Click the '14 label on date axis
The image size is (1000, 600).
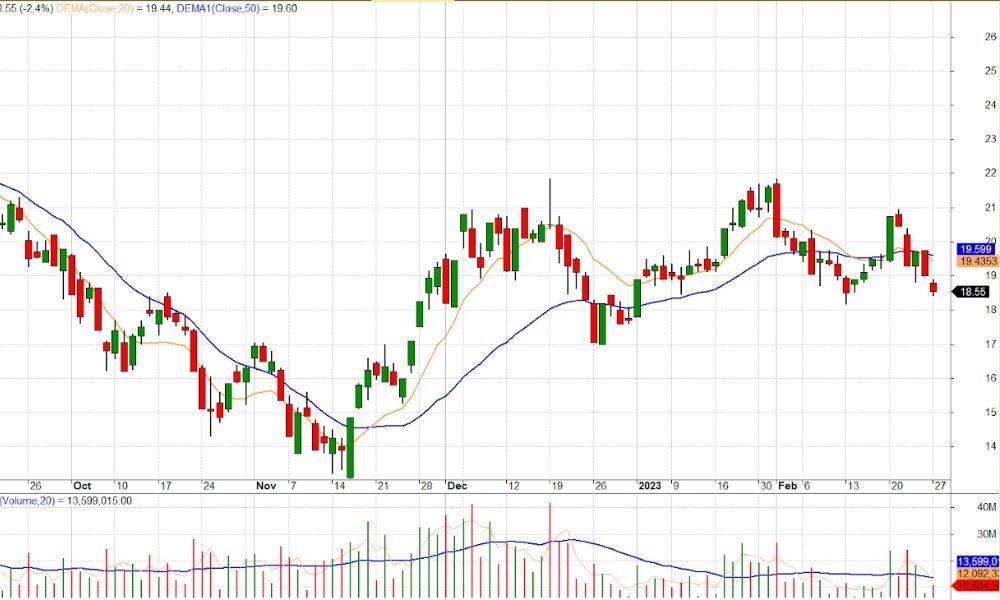click(338, 486)
